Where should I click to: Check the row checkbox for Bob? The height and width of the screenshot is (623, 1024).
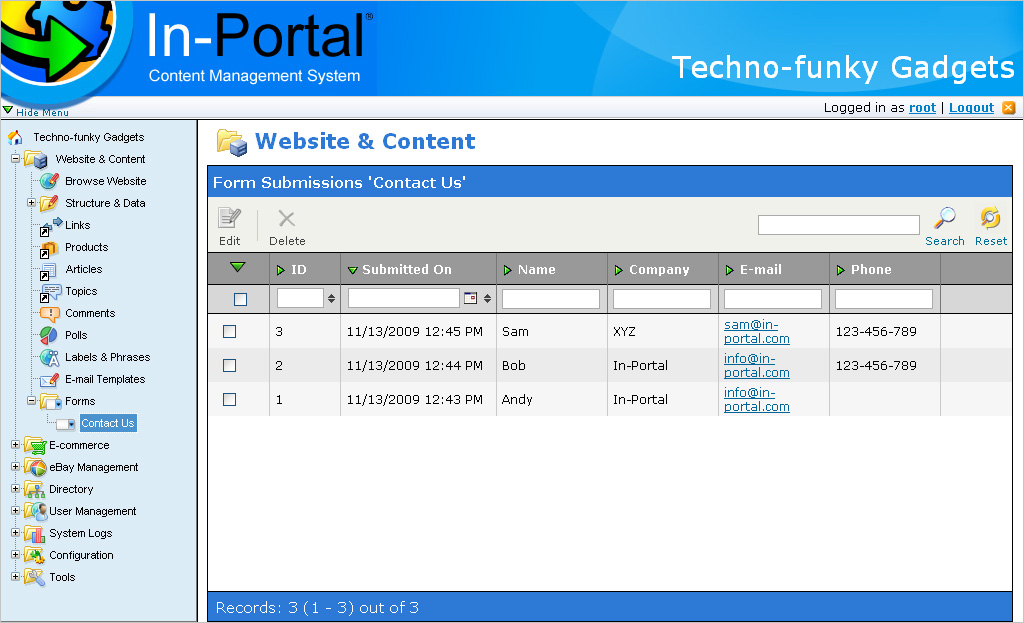230,366
